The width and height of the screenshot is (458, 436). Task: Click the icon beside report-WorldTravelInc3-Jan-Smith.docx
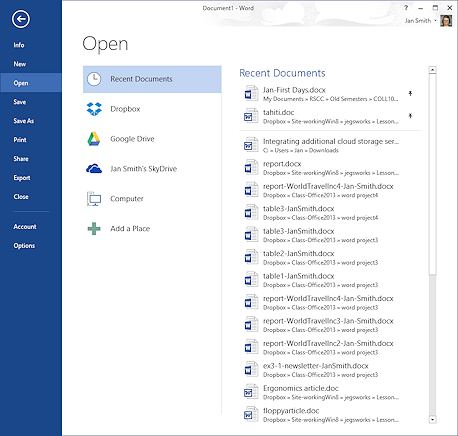tap(251, 324)
